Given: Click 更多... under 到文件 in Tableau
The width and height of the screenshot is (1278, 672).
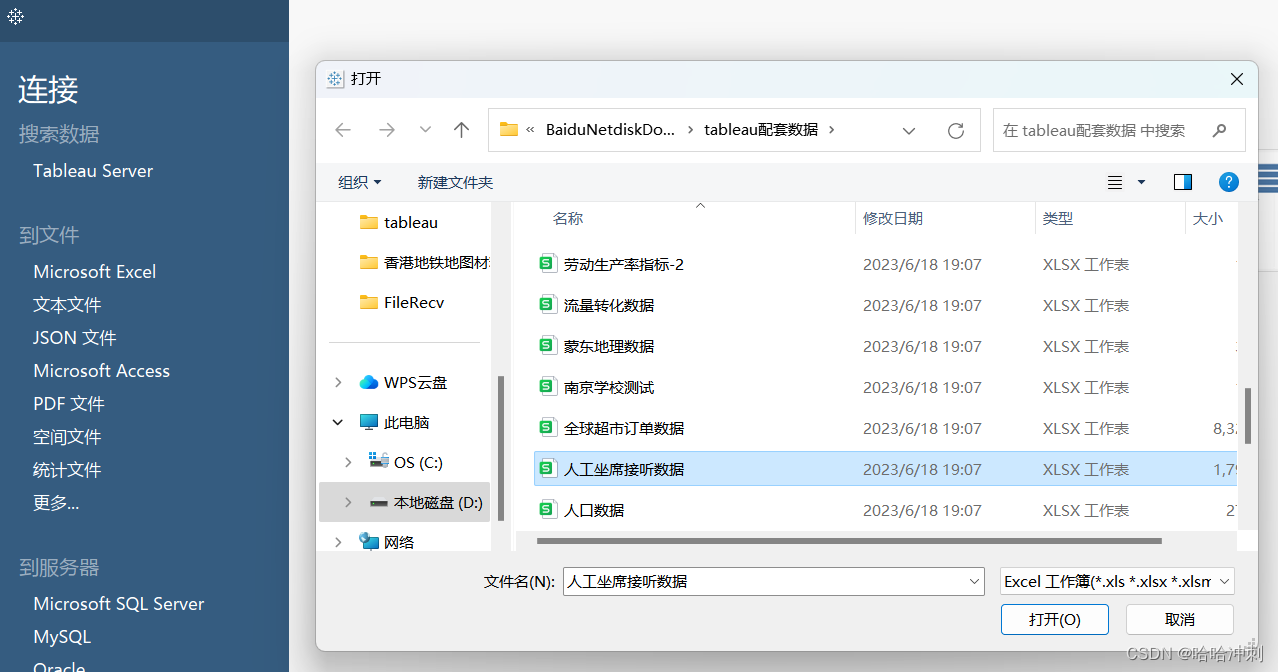Looking at the screenshot, I should pyautogui.click(x=56, y=503).
